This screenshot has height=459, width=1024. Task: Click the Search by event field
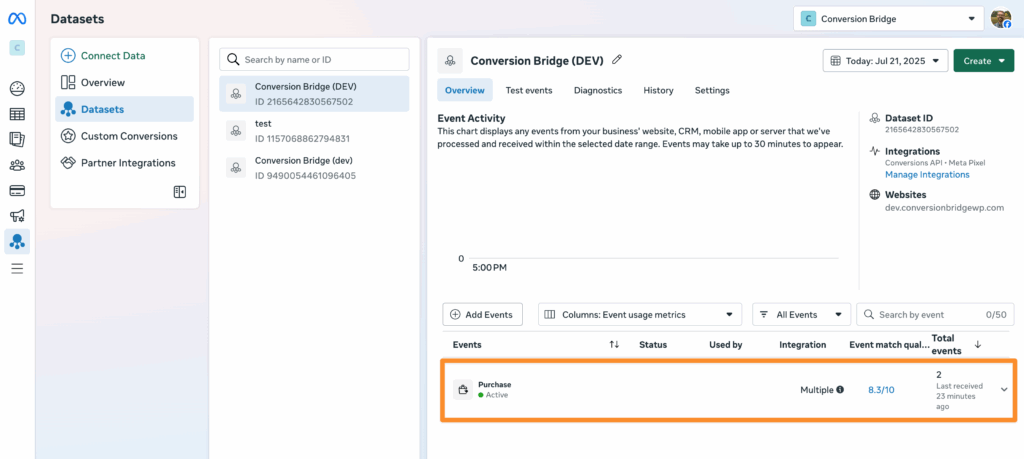click(936, 315)
